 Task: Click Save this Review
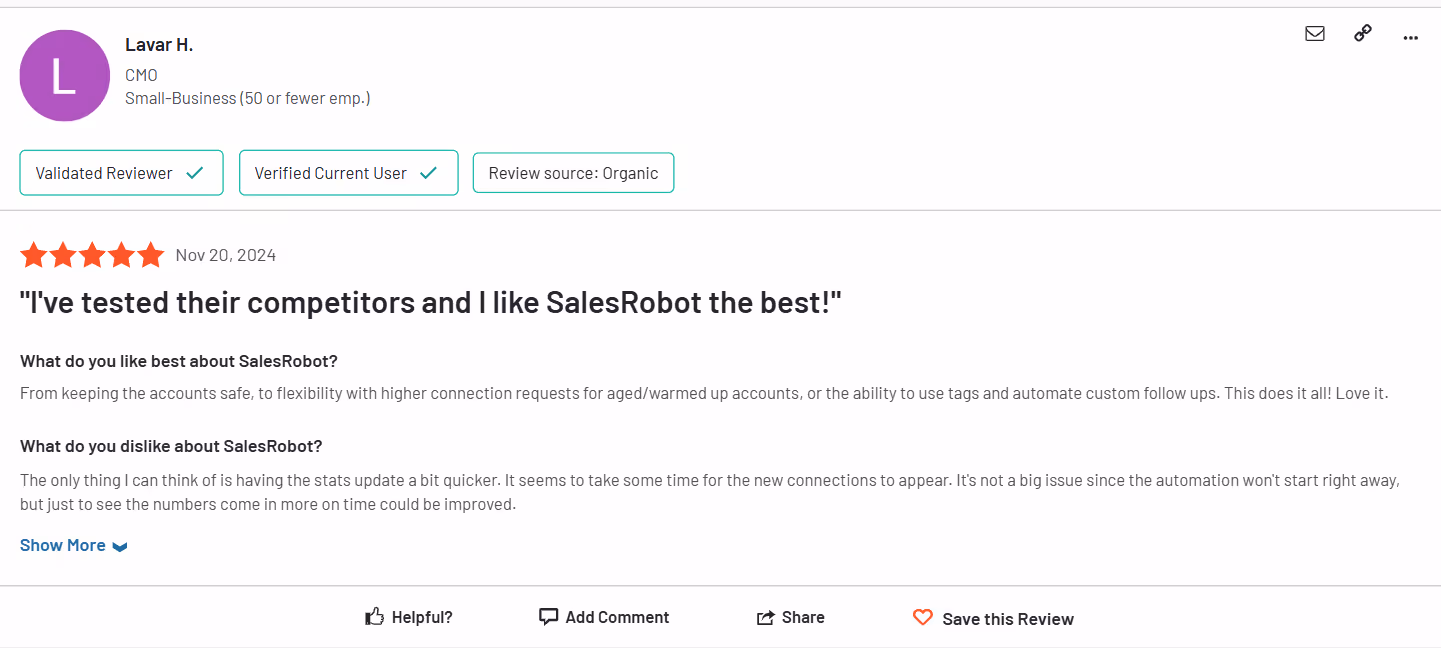pos(1008,618)
